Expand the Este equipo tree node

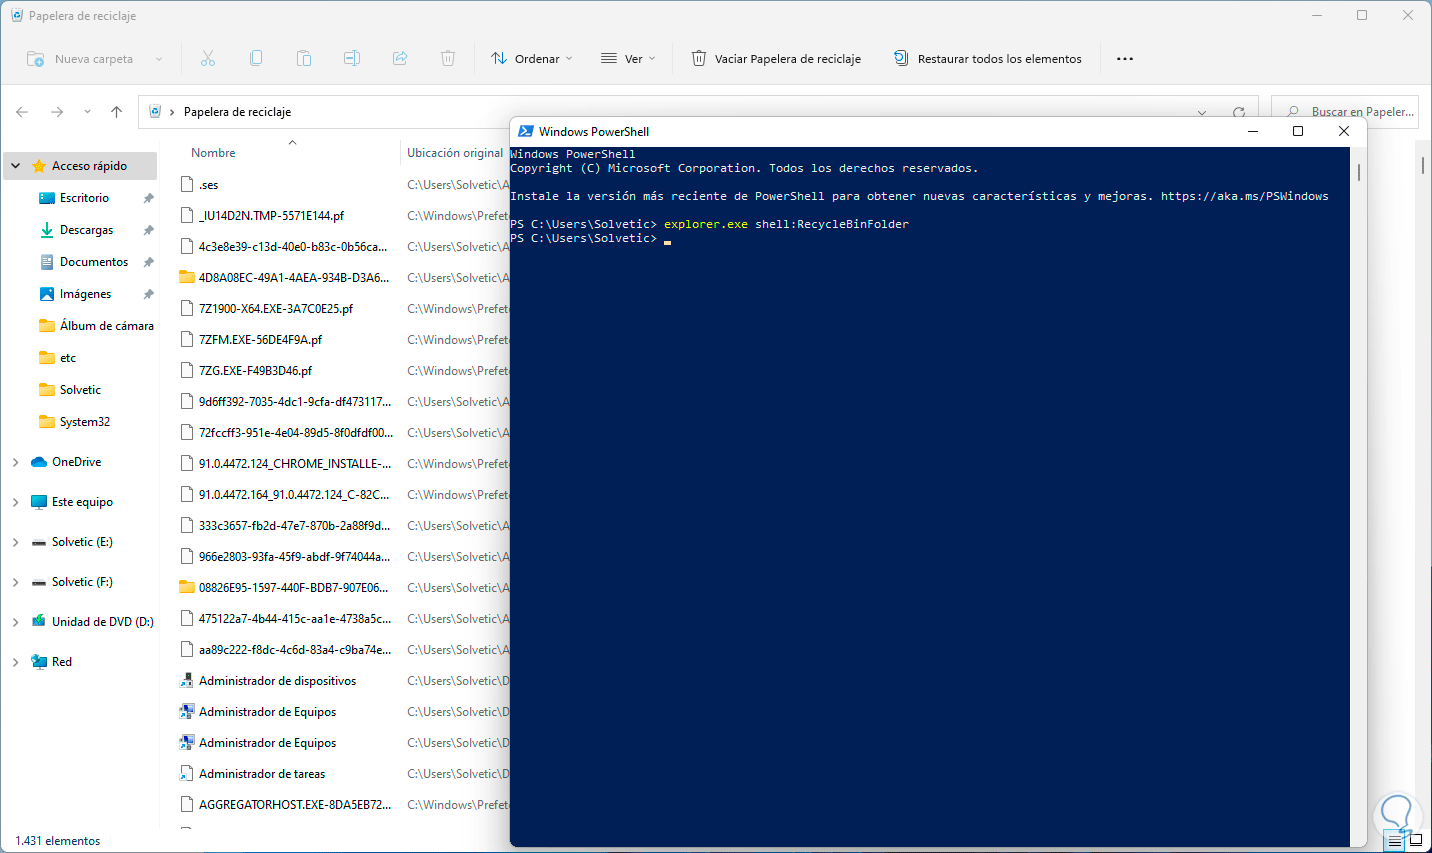click(x=16, y=502)
